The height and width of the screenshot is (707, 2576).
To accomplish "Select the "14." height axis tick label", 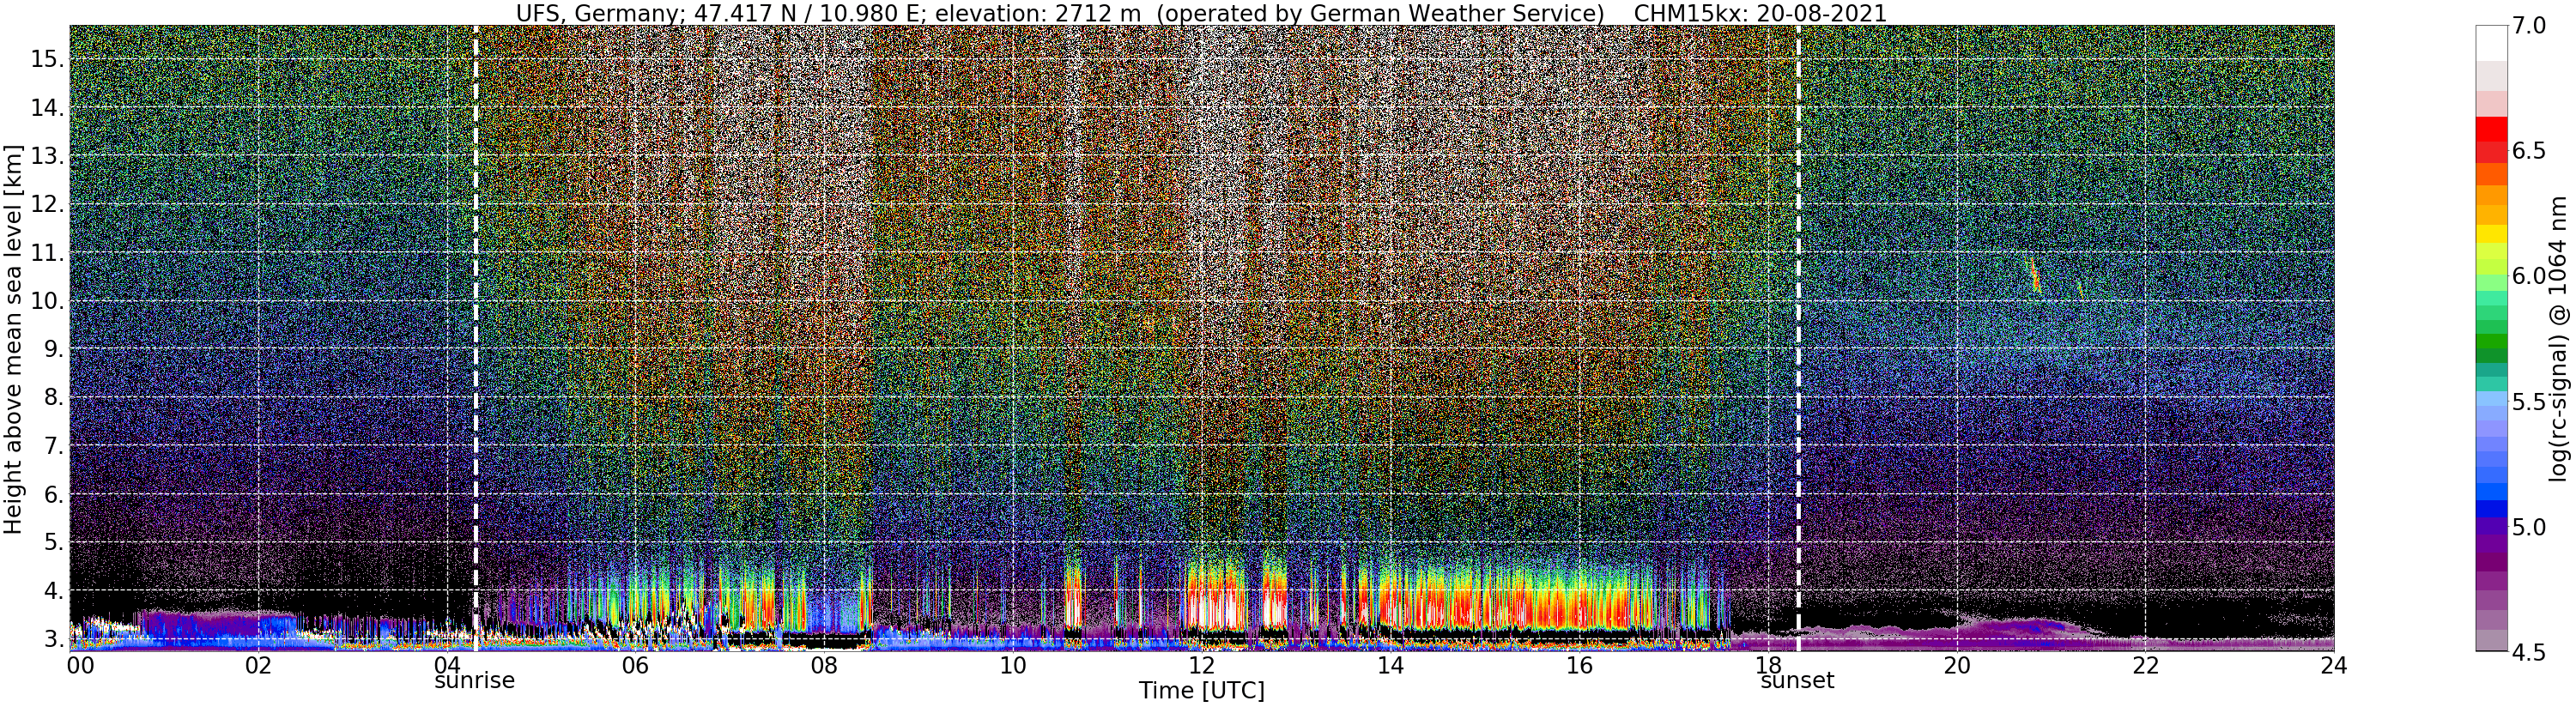I will tap(46, 107).
